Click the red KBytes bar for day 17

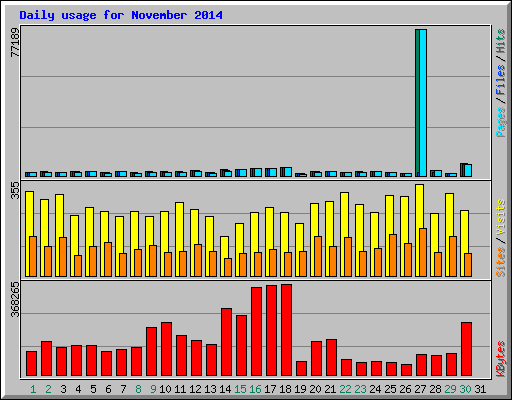(x=271, y=331)
